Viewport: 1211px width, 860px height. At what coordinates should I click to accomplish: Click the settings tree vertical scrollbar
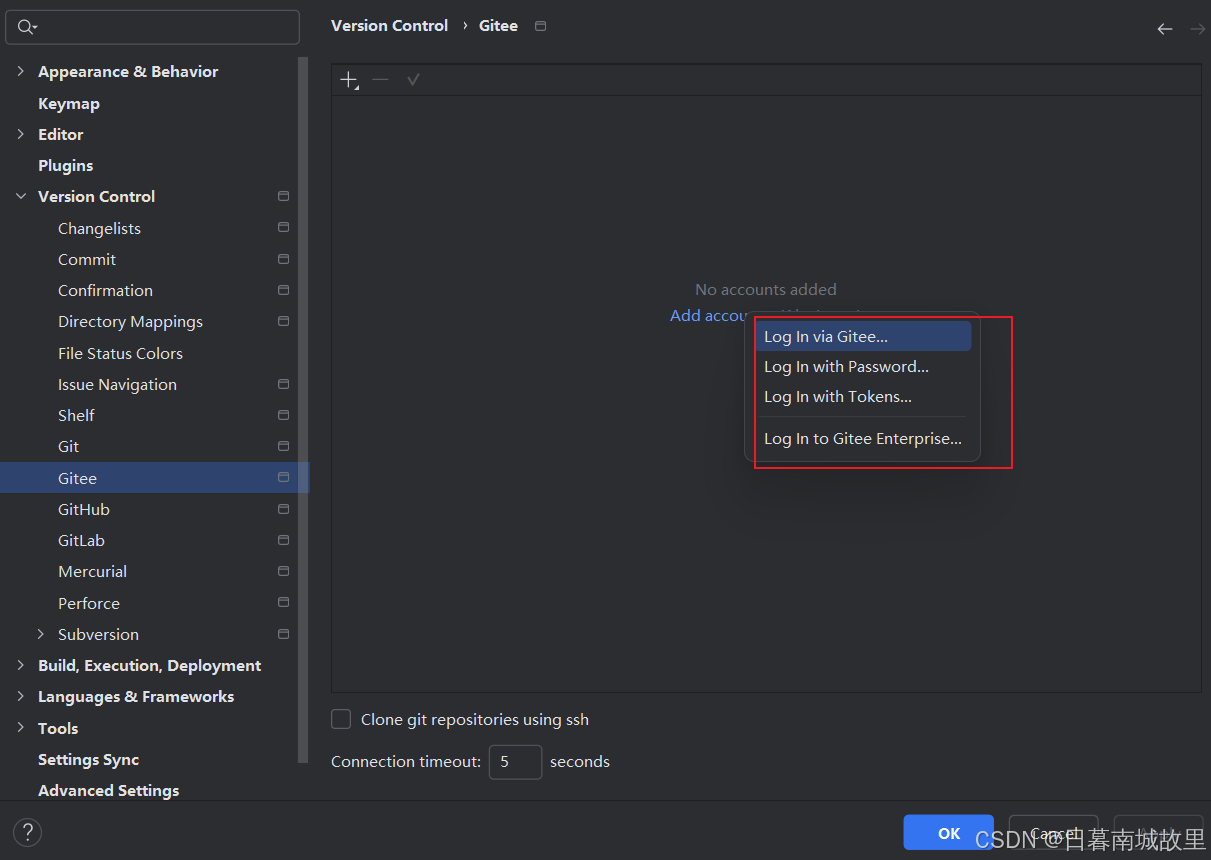(x=303, y=410)
